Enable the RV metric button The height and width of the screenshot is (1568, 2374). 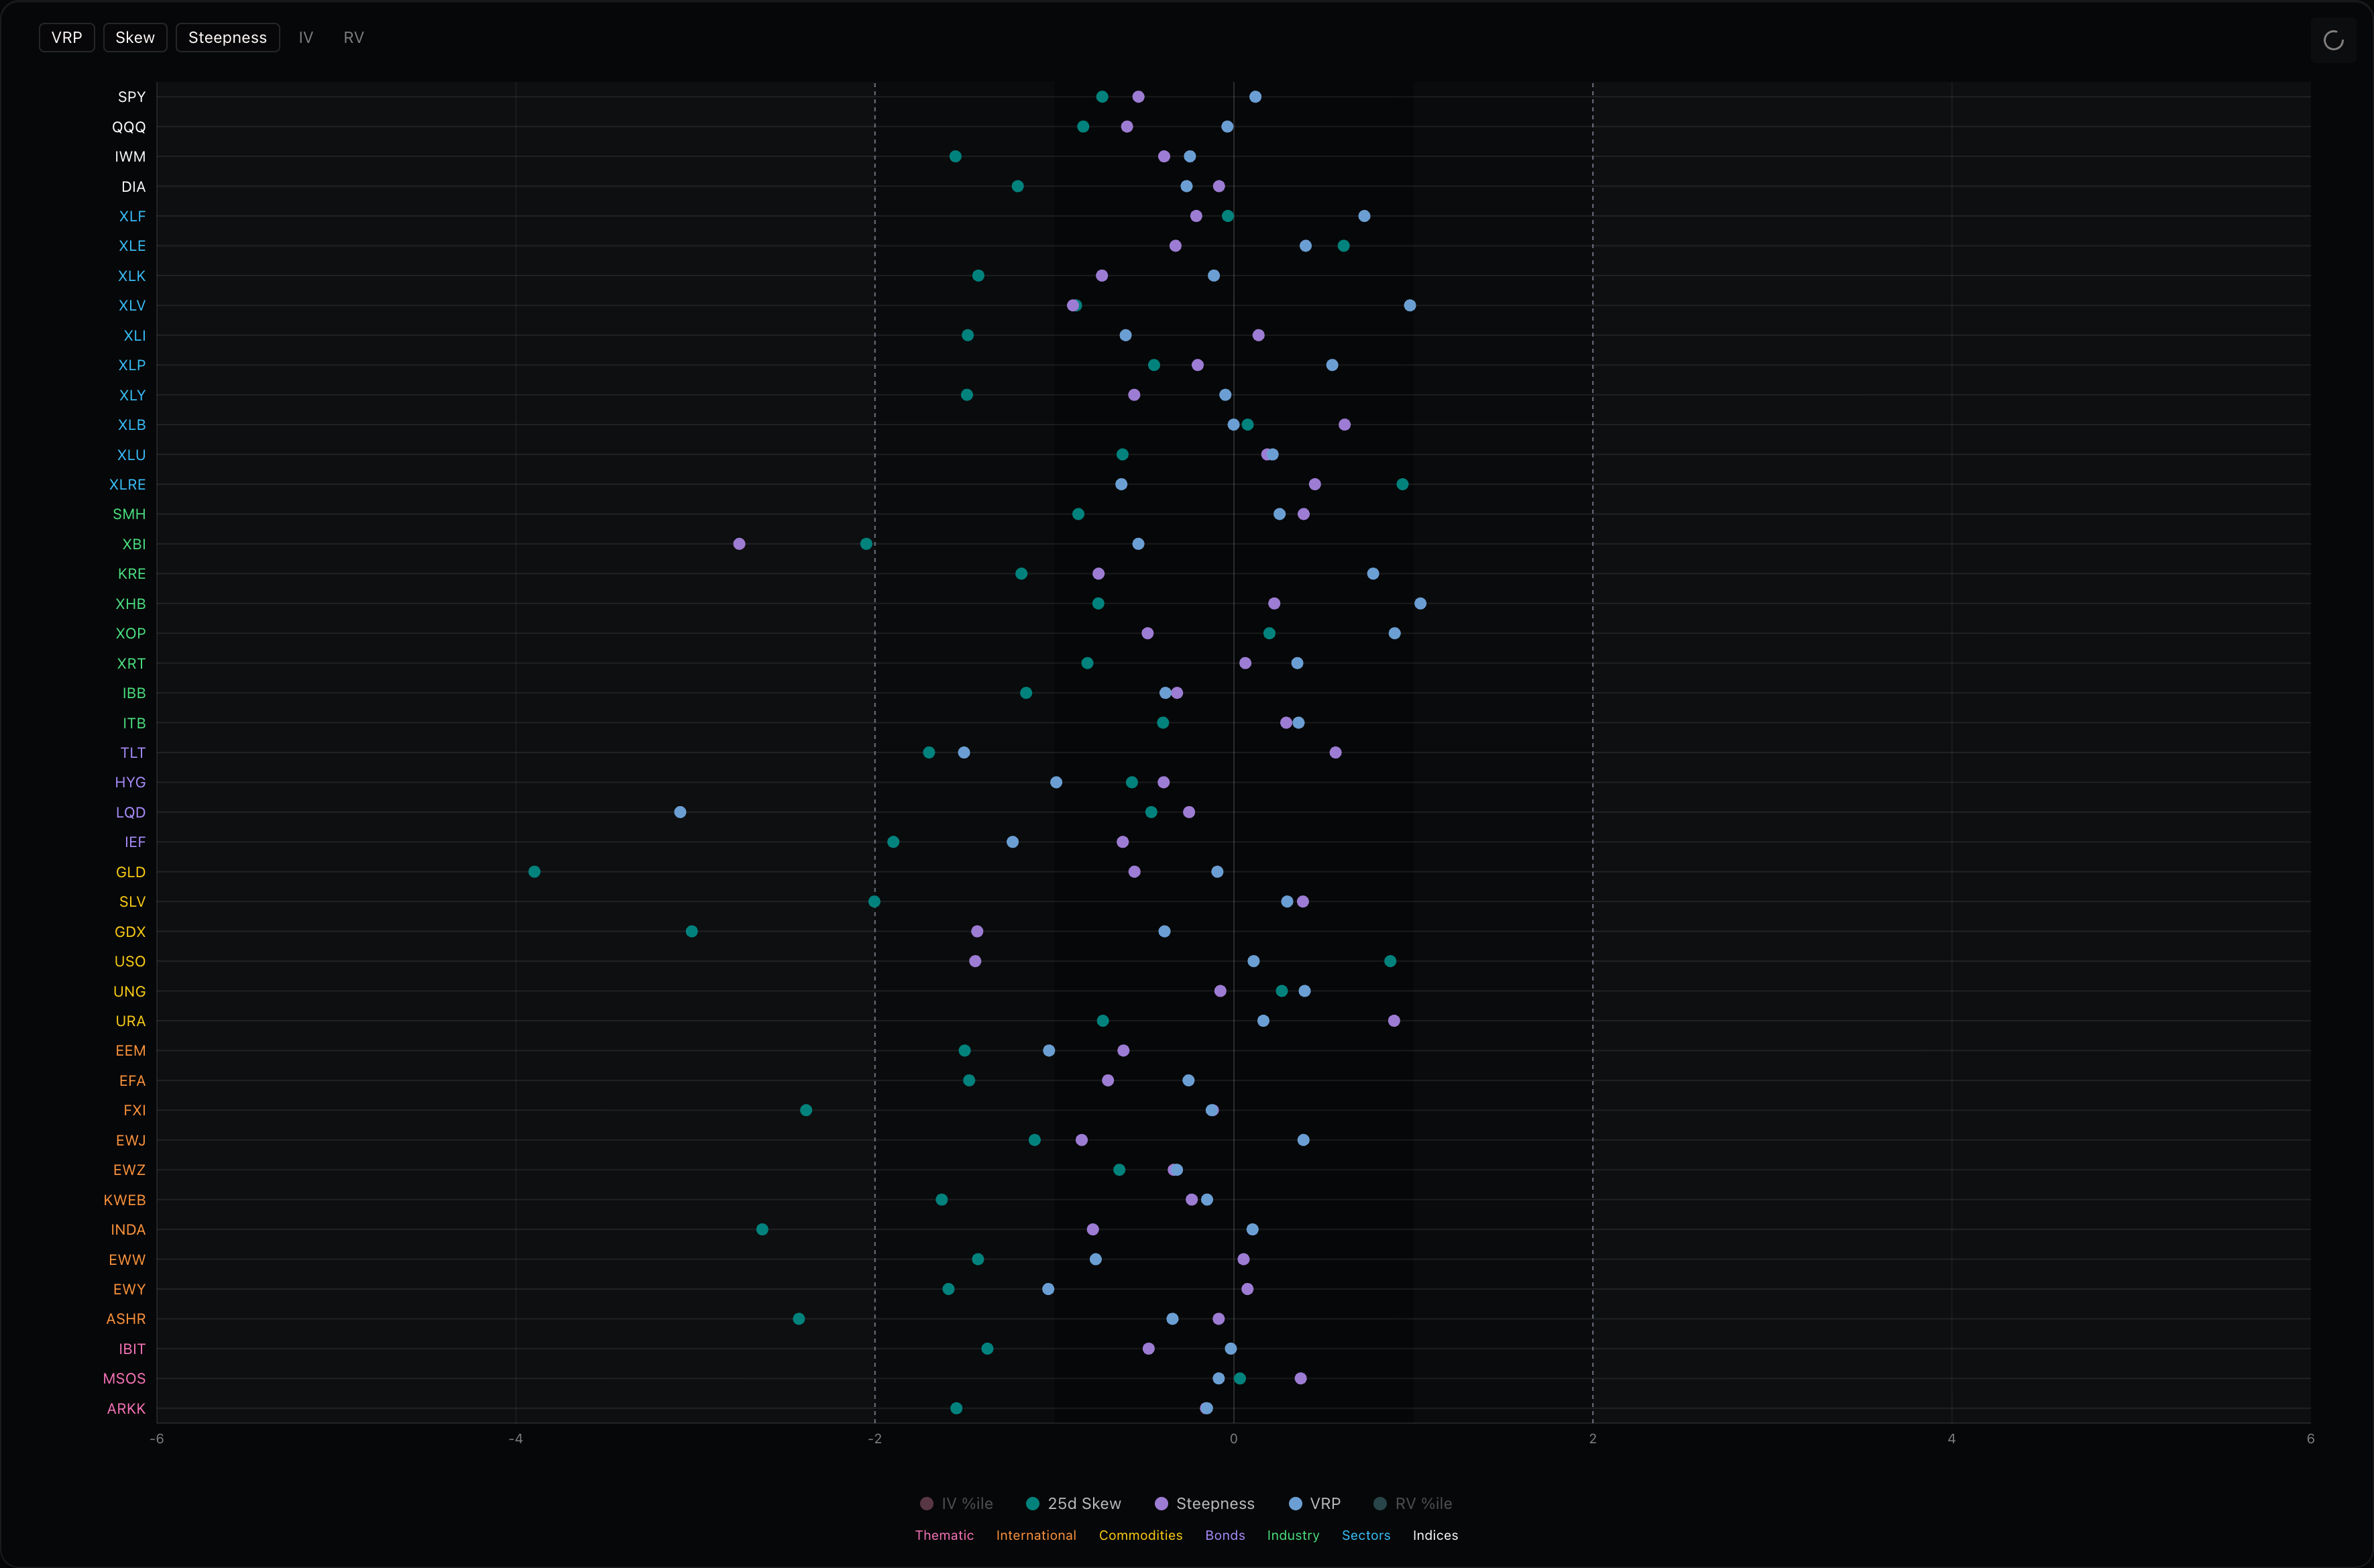[x=353, y=38]
